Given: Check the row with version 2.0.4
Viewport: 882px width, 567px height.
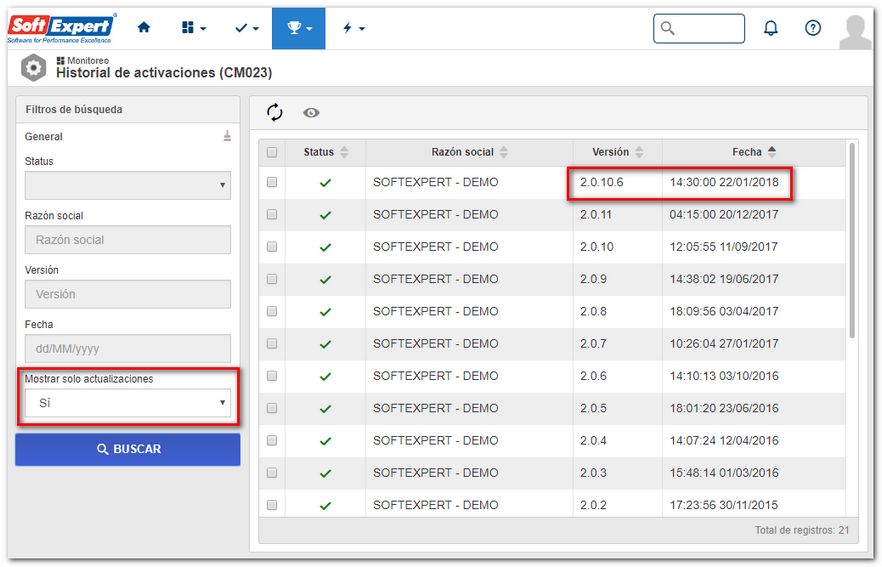Looking at the screenshot, I should 272,440.
